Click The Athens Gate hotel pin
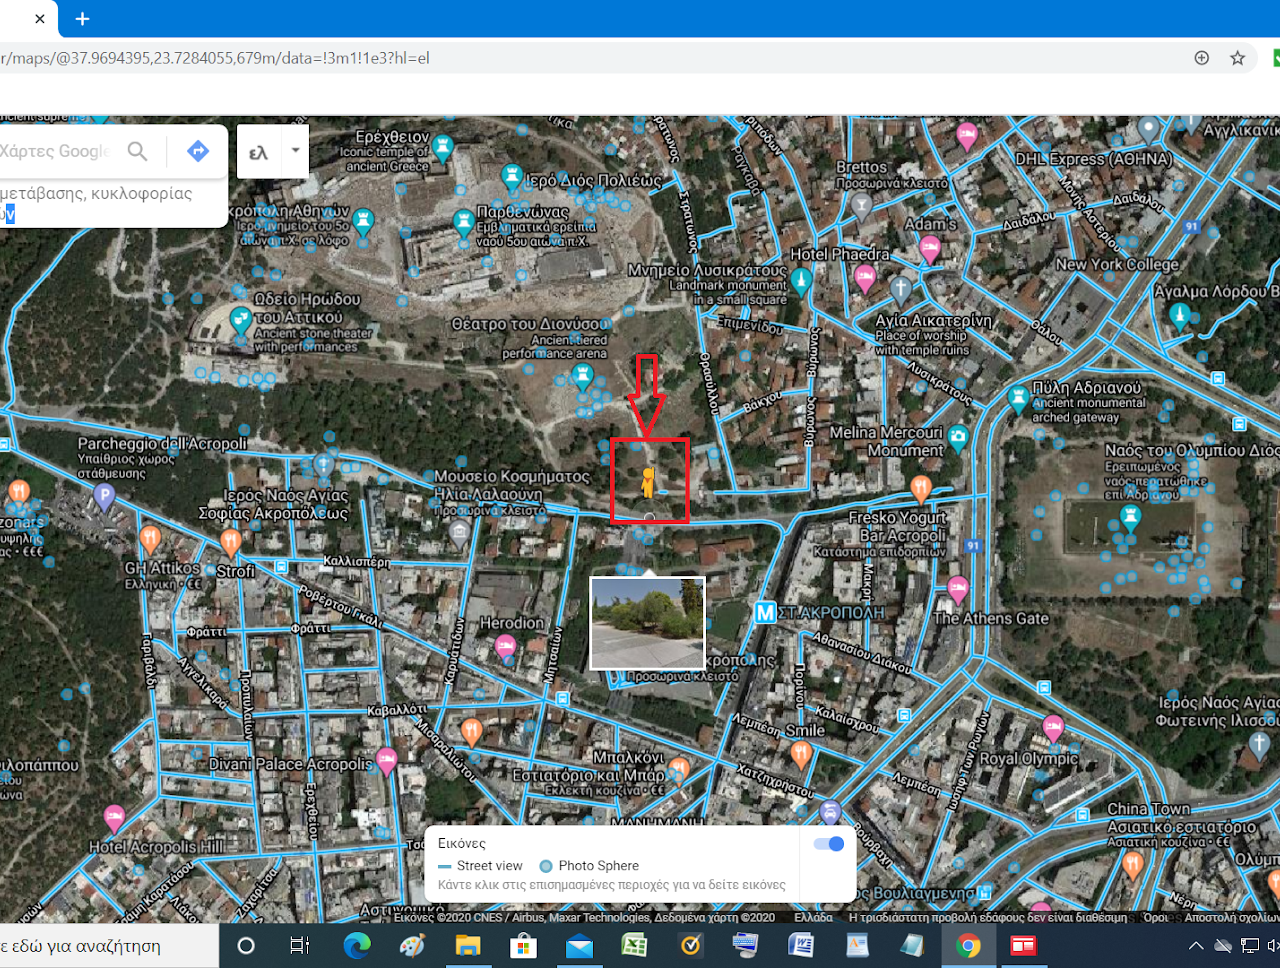Viewport: 1280px width, 968px height. click(x=958, y=590)
